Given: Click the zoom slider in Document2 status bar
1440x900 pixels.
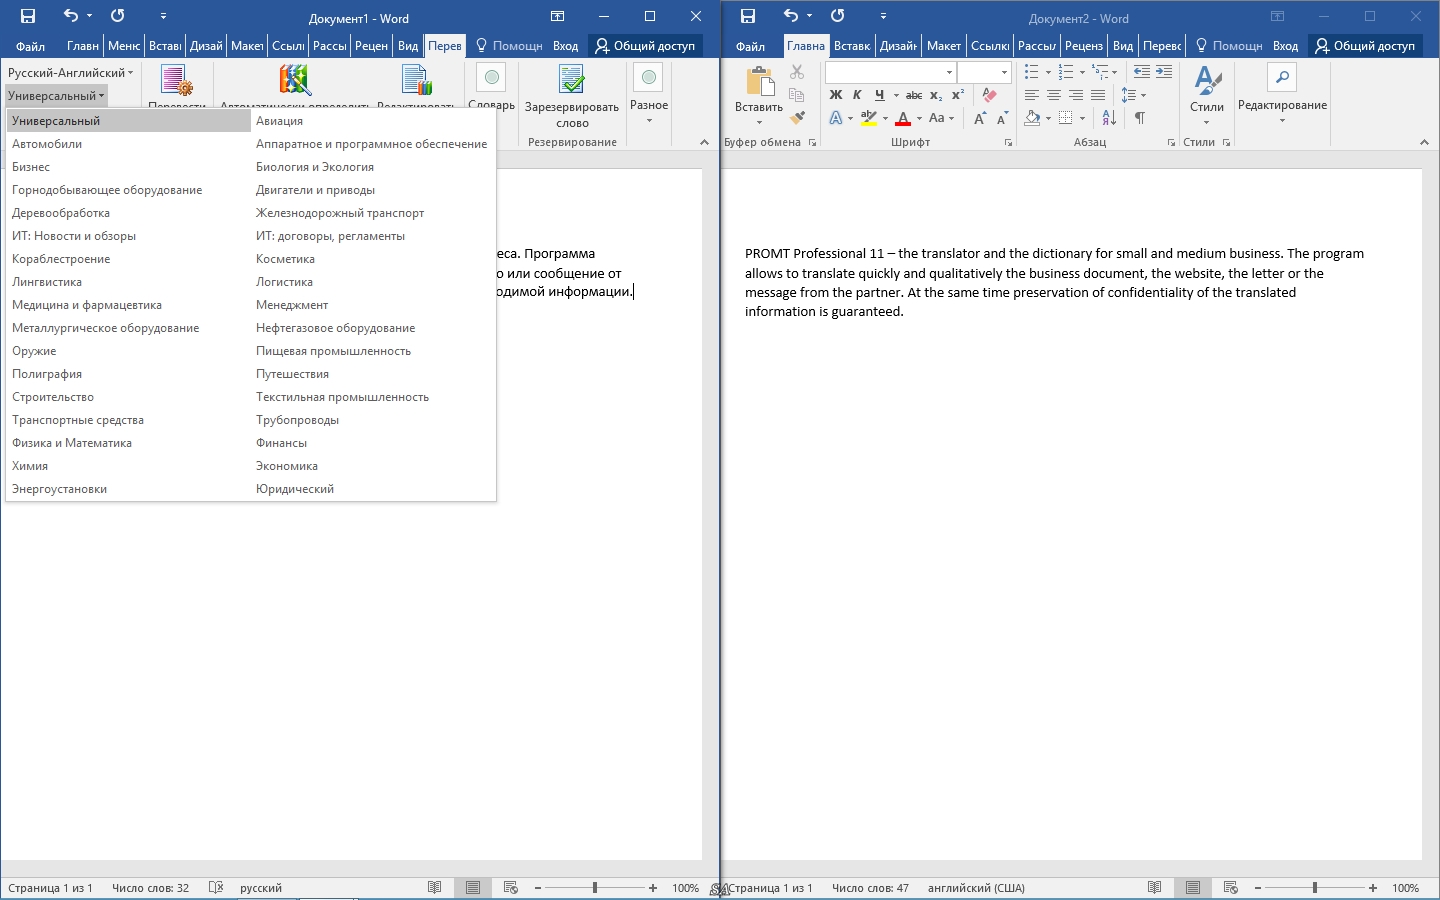Looking at the screenshot, I should [1314, 888].
